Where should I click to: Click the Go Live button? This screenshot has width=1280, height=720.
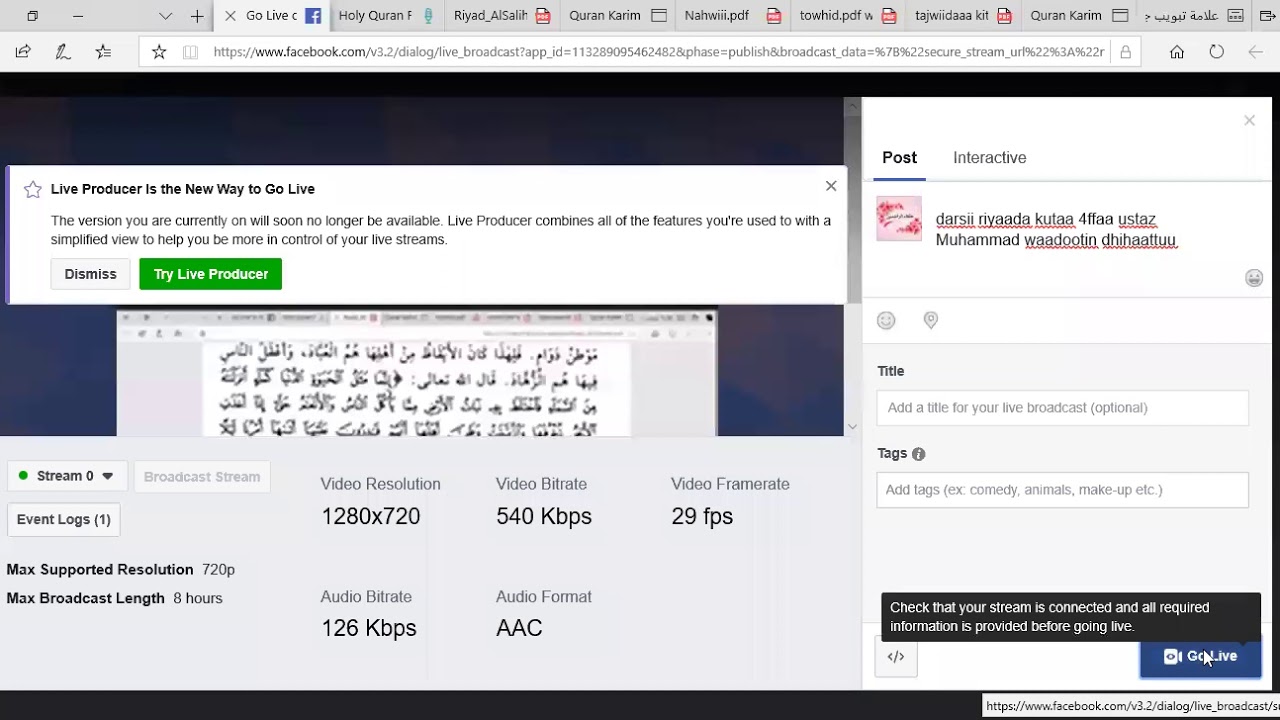click(x=1201, y=657)
